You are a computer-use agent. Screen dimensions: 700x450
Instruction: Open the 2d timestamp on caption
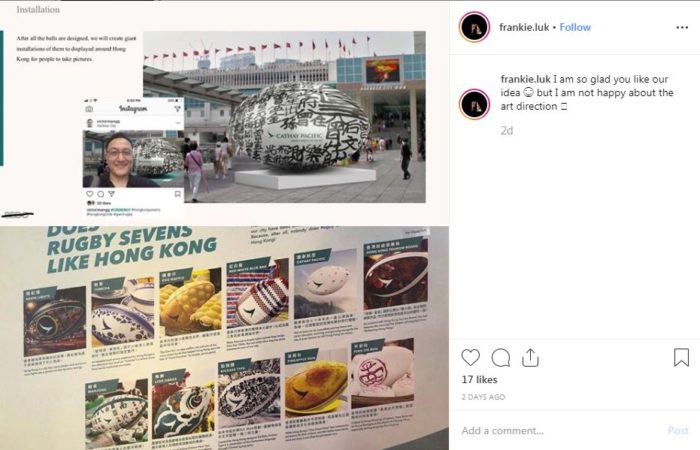point(507,131)
